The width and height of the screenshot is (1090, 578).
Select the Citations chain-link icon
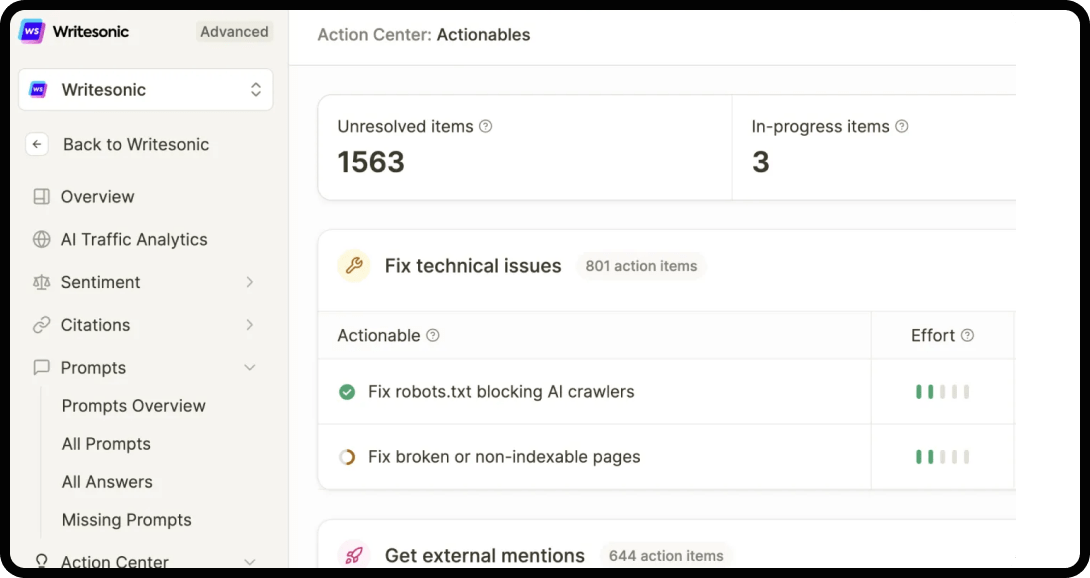[x=41, y=324]
